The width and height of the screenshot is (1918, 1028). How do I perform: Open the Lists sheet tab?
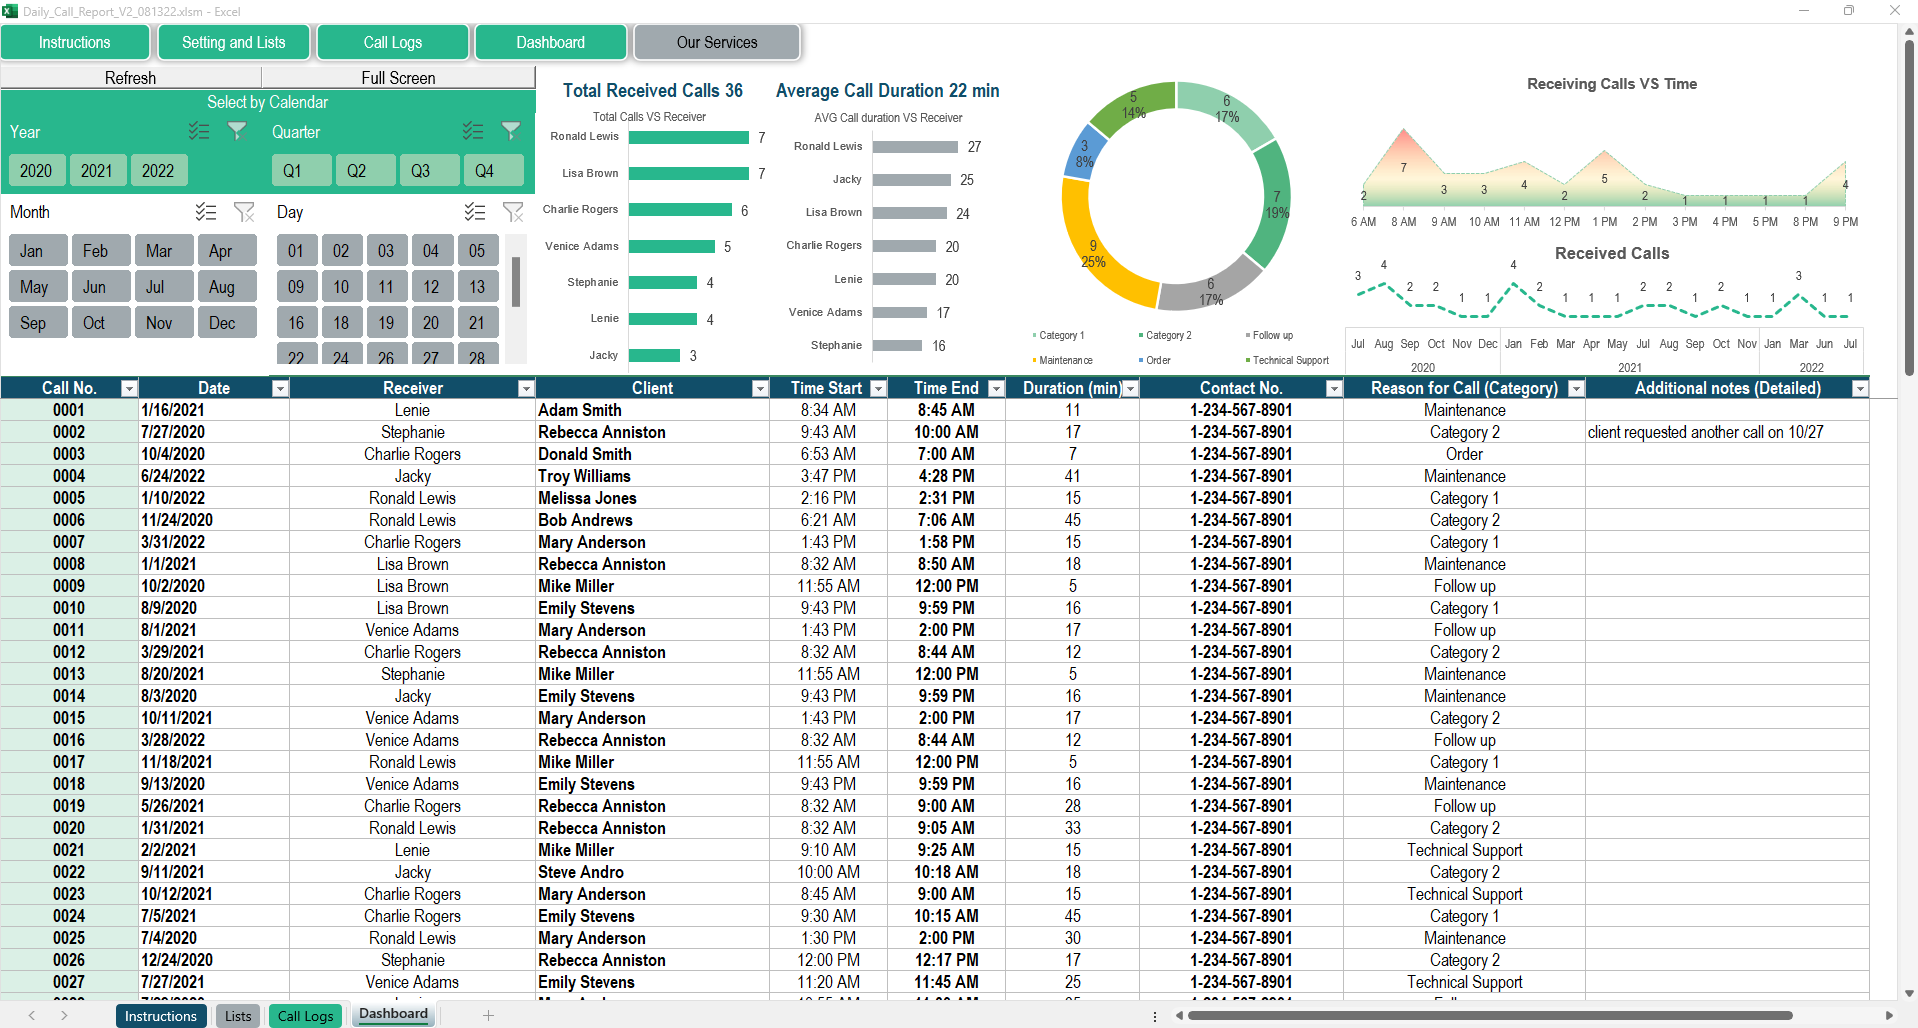coord(238,1016)
